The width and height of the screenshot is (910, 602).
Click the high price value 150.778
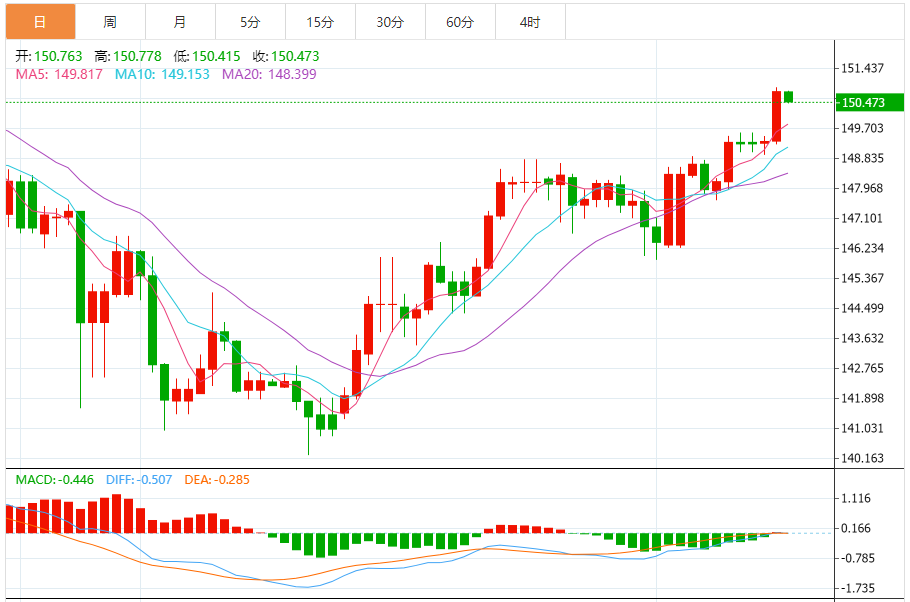pos(137,56)
